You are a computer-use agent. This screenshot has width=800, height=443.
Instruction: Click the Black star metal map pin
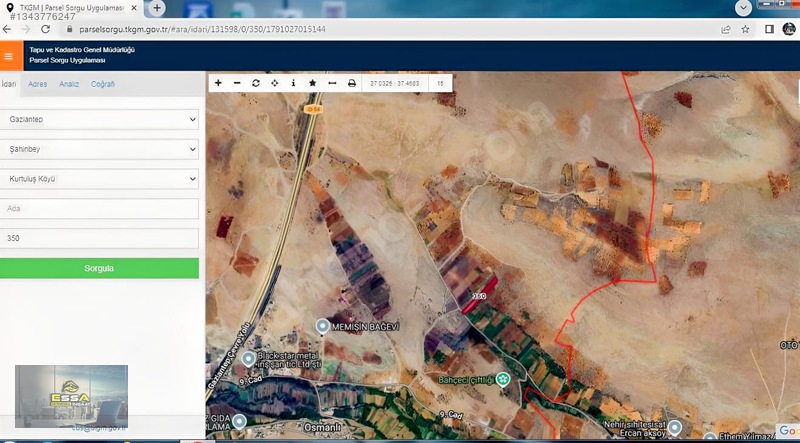[248, 359]
